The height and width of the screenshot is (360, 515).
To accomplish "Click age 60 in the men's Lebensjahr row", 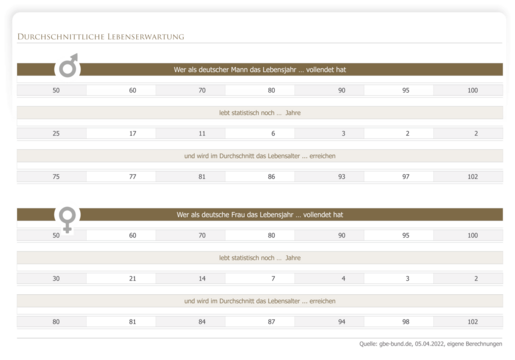I will click(x=133, y=90).
